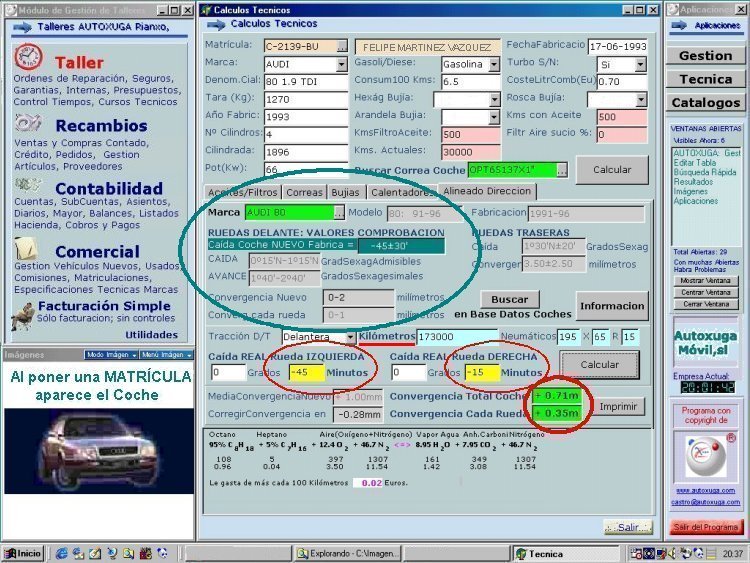The image size is (750, 563).
Task: Click the Consum100 Kms field
Action: 471,82
